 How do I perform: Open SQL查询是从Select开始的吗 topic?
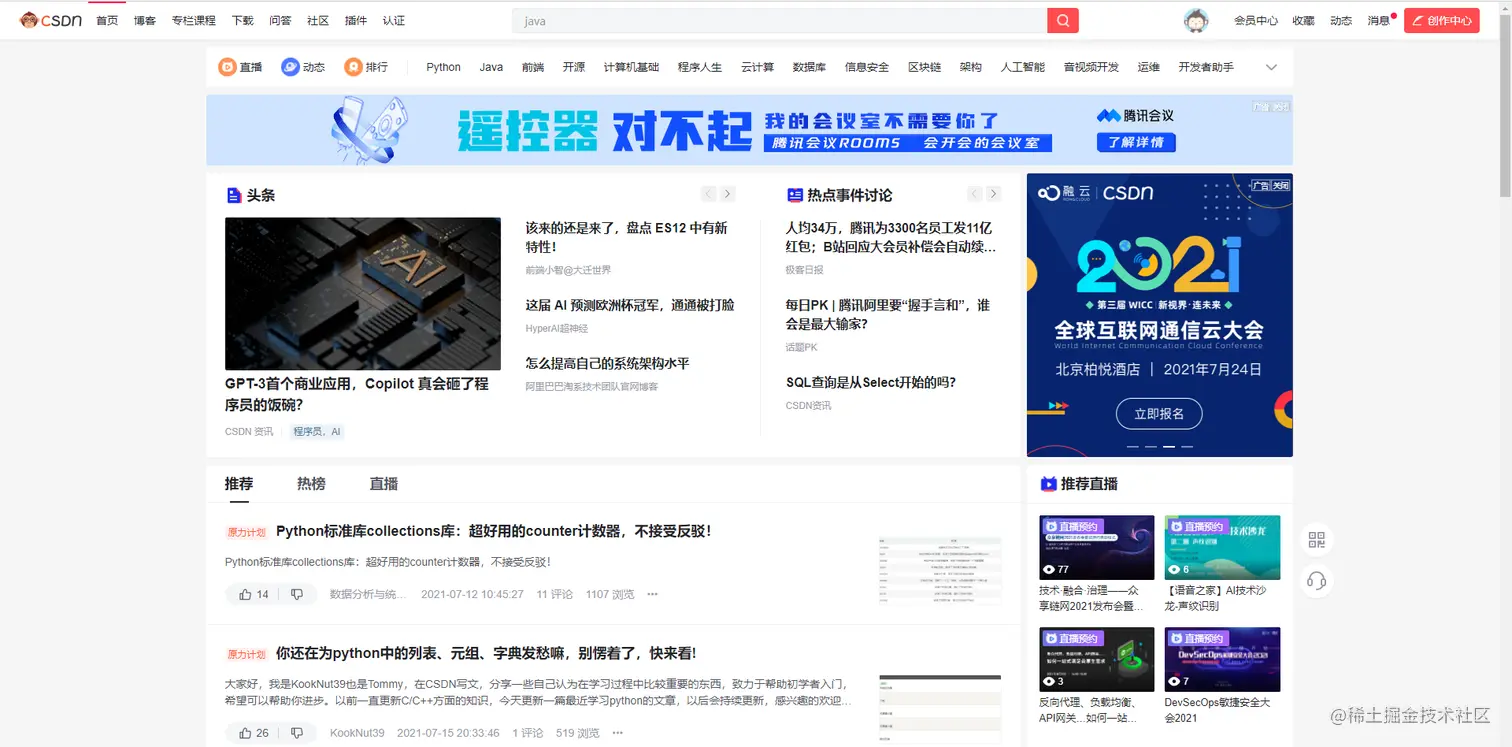(x=871, y=382)
